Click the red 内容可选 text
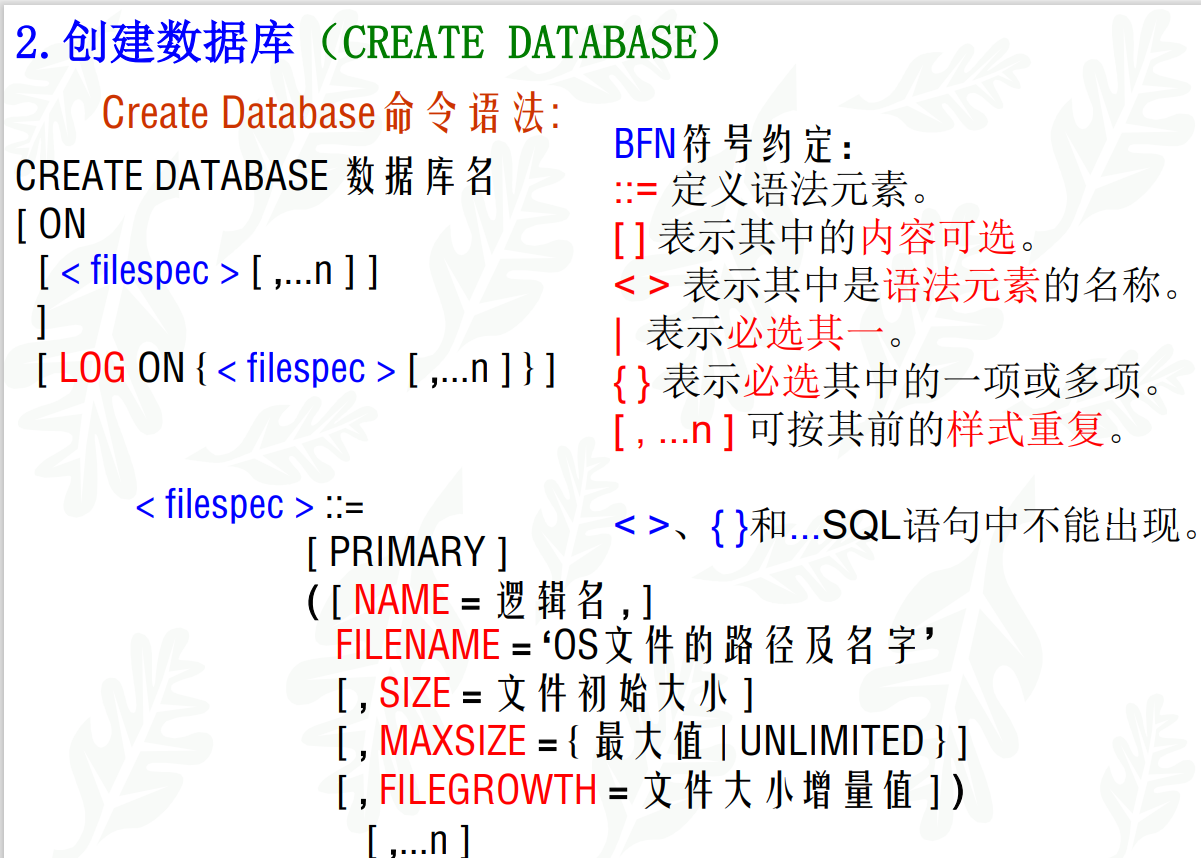The height and width of the screenshot is (858, 1201). click(x=937, y=237)
